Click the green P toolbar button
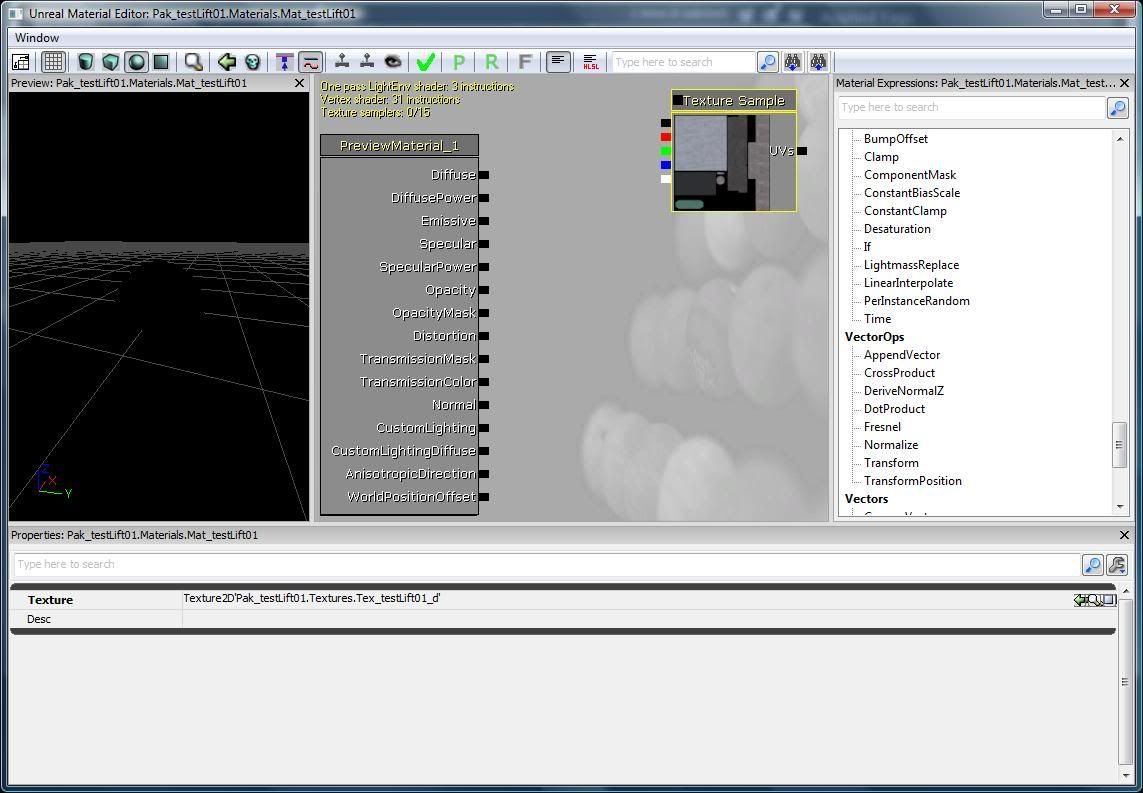Image resolution: width=1143 pixels, height=793 pixels. tap(459, 62)
